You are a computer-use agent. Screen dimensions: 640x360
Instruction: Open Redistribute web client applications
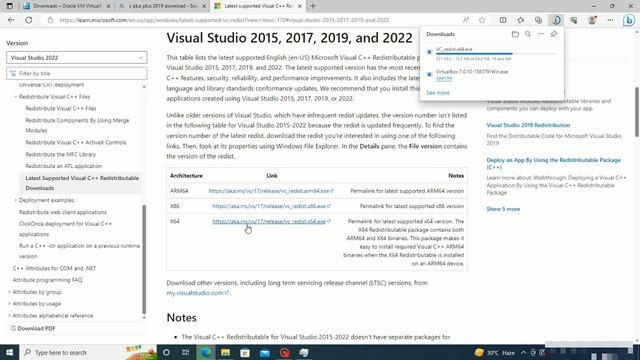pyautogui.click(x=62, y=212)
